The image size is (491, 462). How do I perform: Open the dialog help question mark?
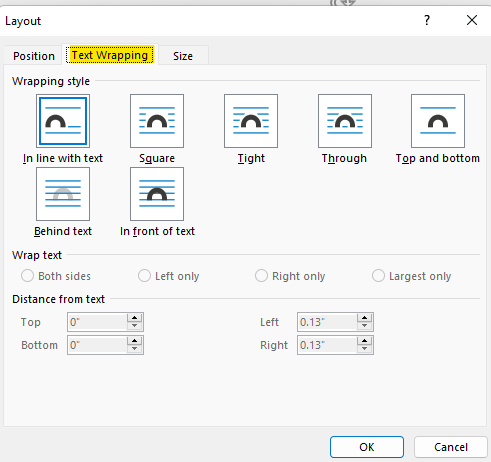point(427,20)
